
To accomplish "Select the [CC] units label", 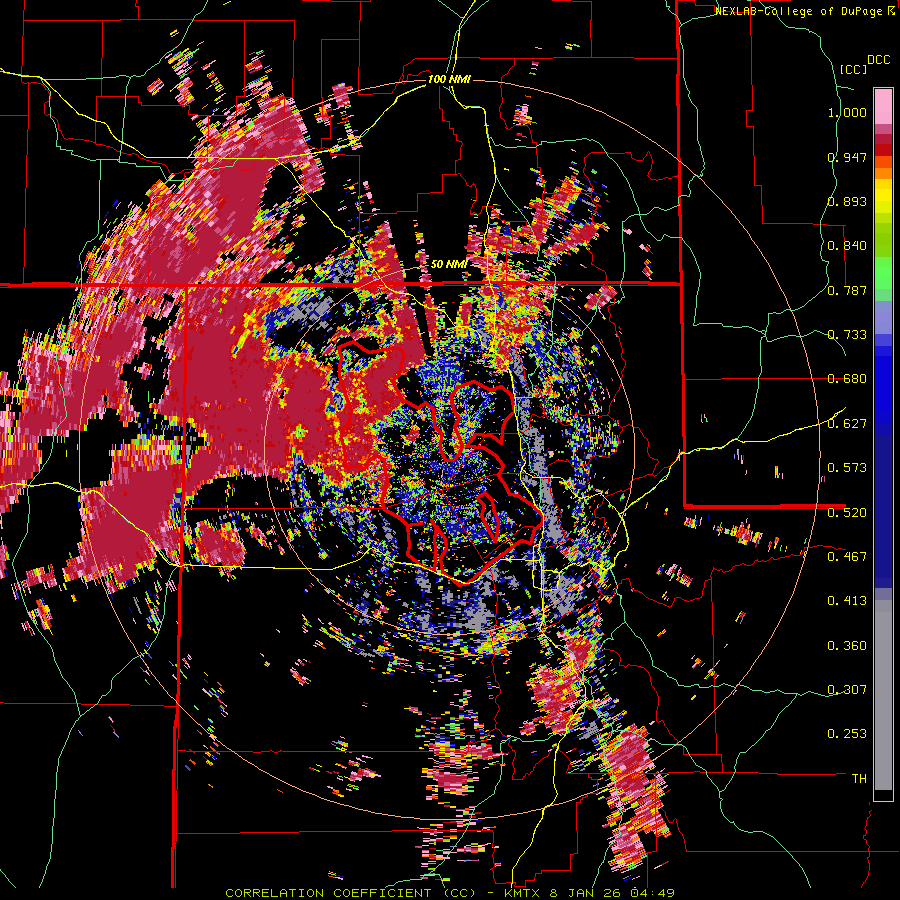I will (x=854, y=69).
